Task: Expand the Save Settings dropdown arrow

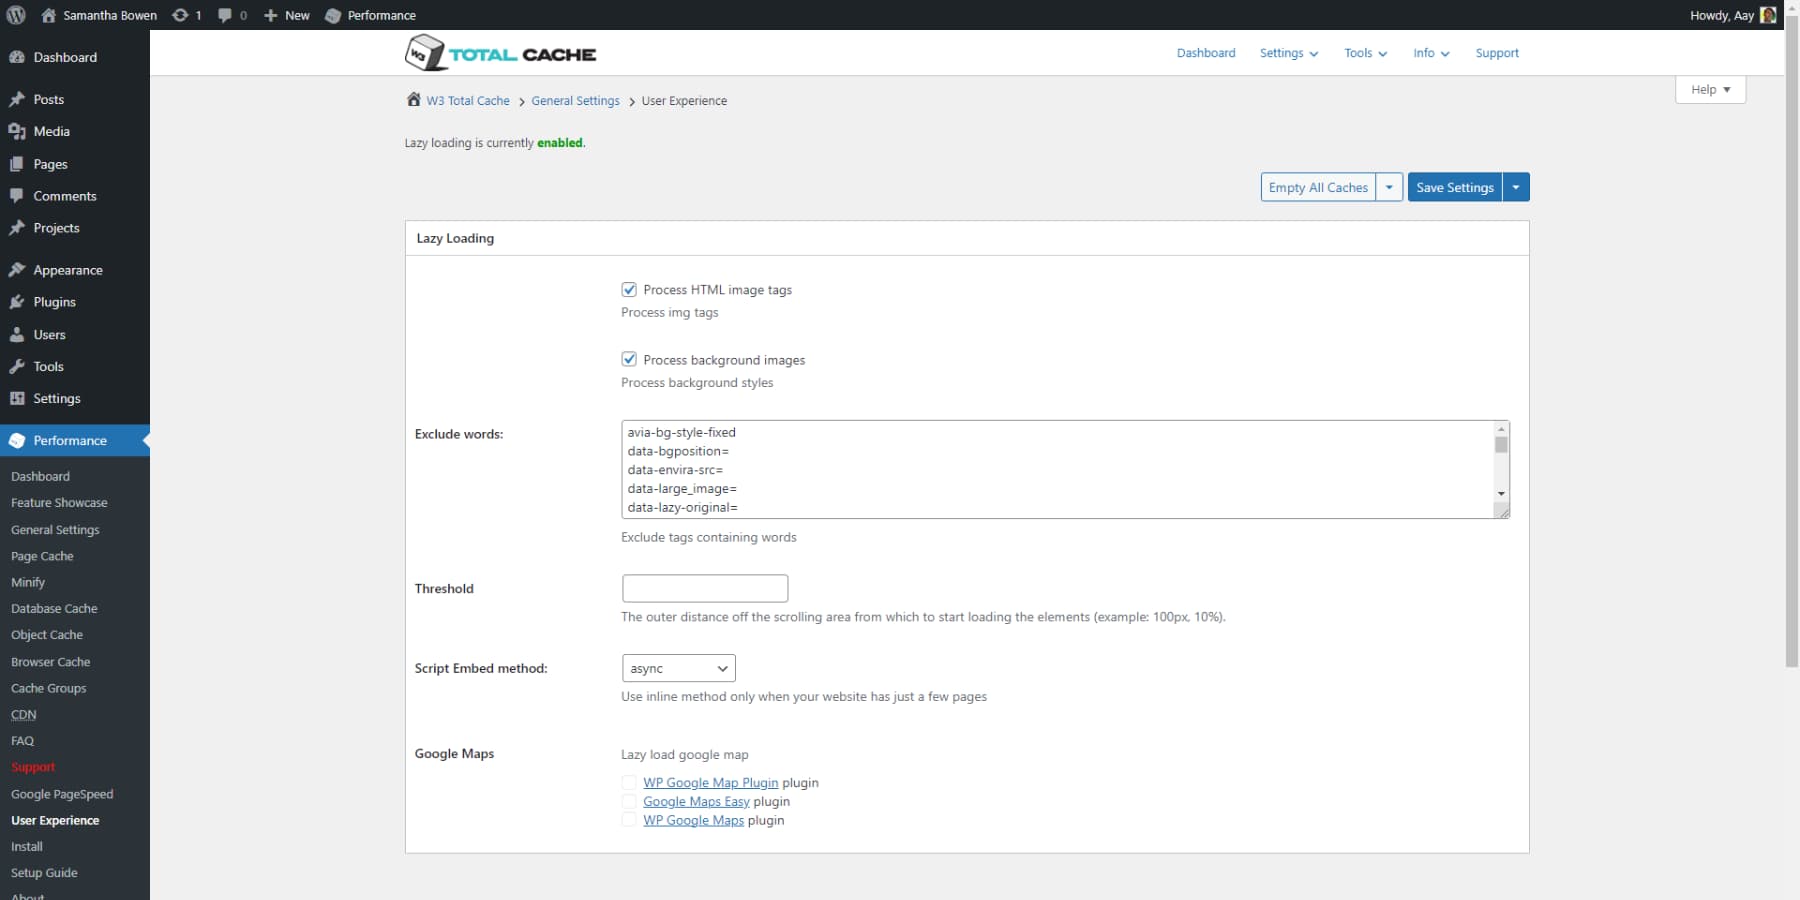Action: (1516, 187)
